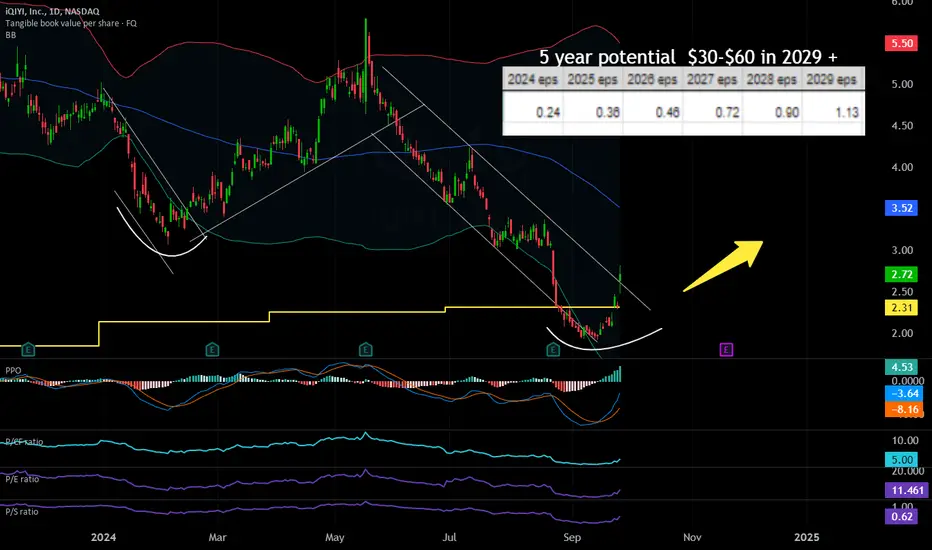Click the earnings marker near March
Image resolution: width=932 pixels, height=550 pixels.
click(x=212, y=350)
